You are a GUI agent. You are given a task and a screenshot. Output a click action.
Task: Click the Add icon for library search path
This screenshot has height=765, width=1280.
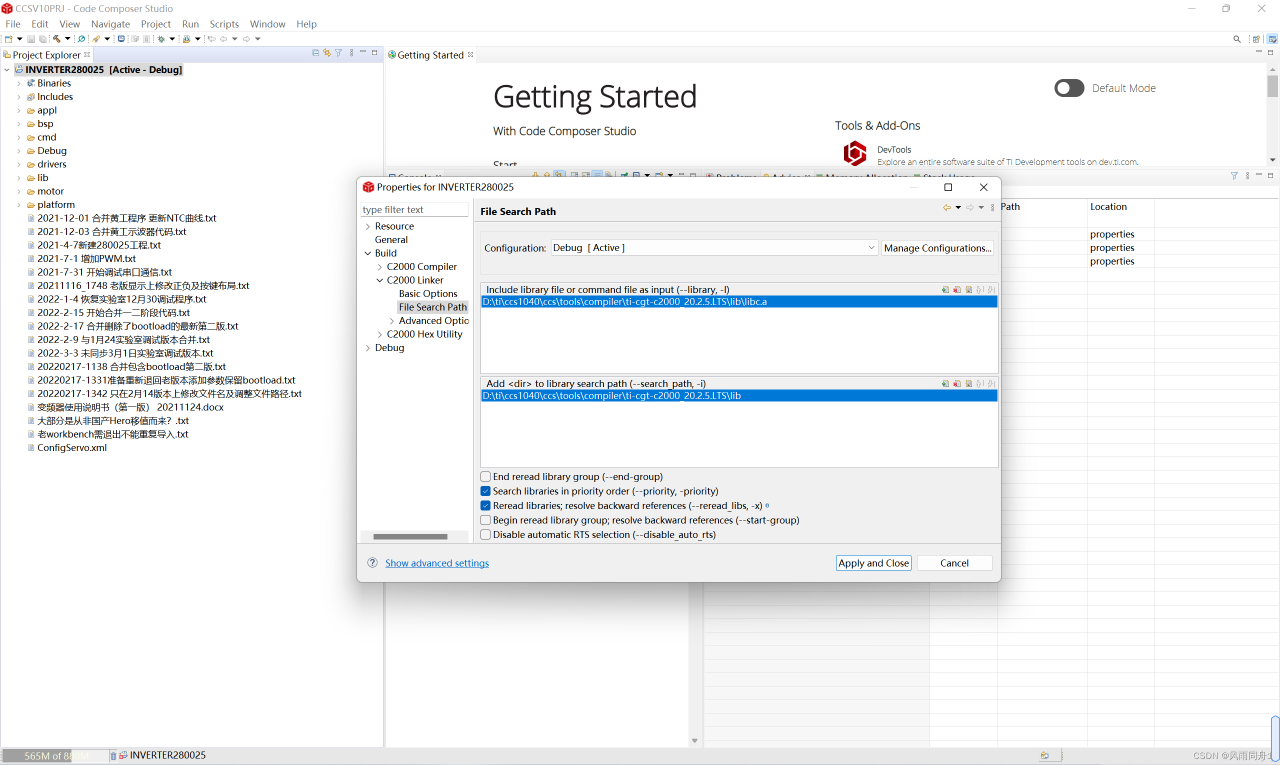(x=945, y=384)
